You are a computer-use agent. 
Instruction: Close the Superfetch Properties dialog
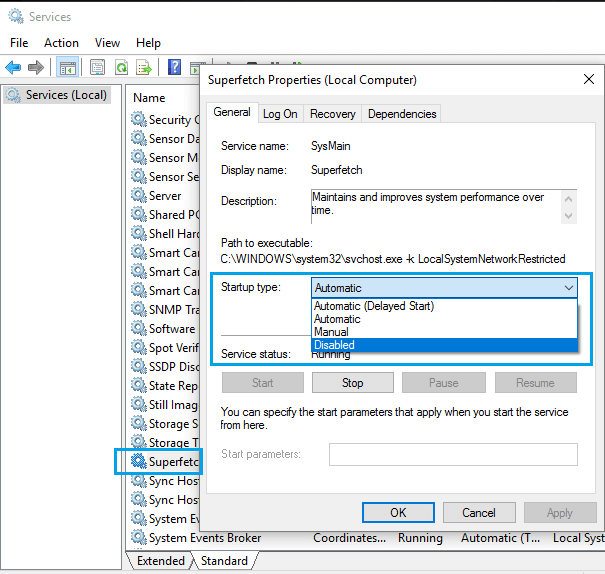click(x=589, y=79)
